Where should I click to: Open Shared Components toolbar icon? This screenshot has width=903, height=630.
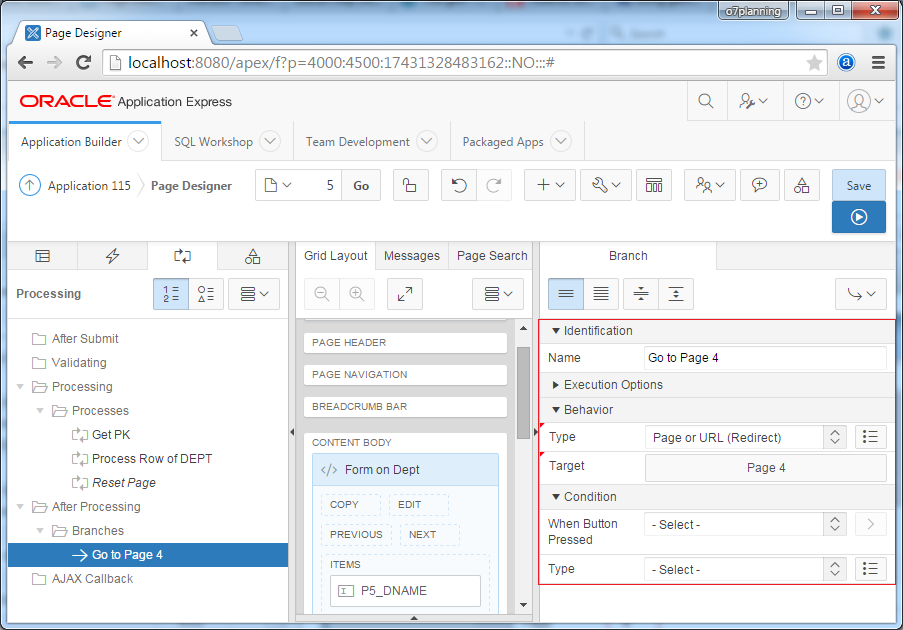pyautogui.click(x=802, y=185)
